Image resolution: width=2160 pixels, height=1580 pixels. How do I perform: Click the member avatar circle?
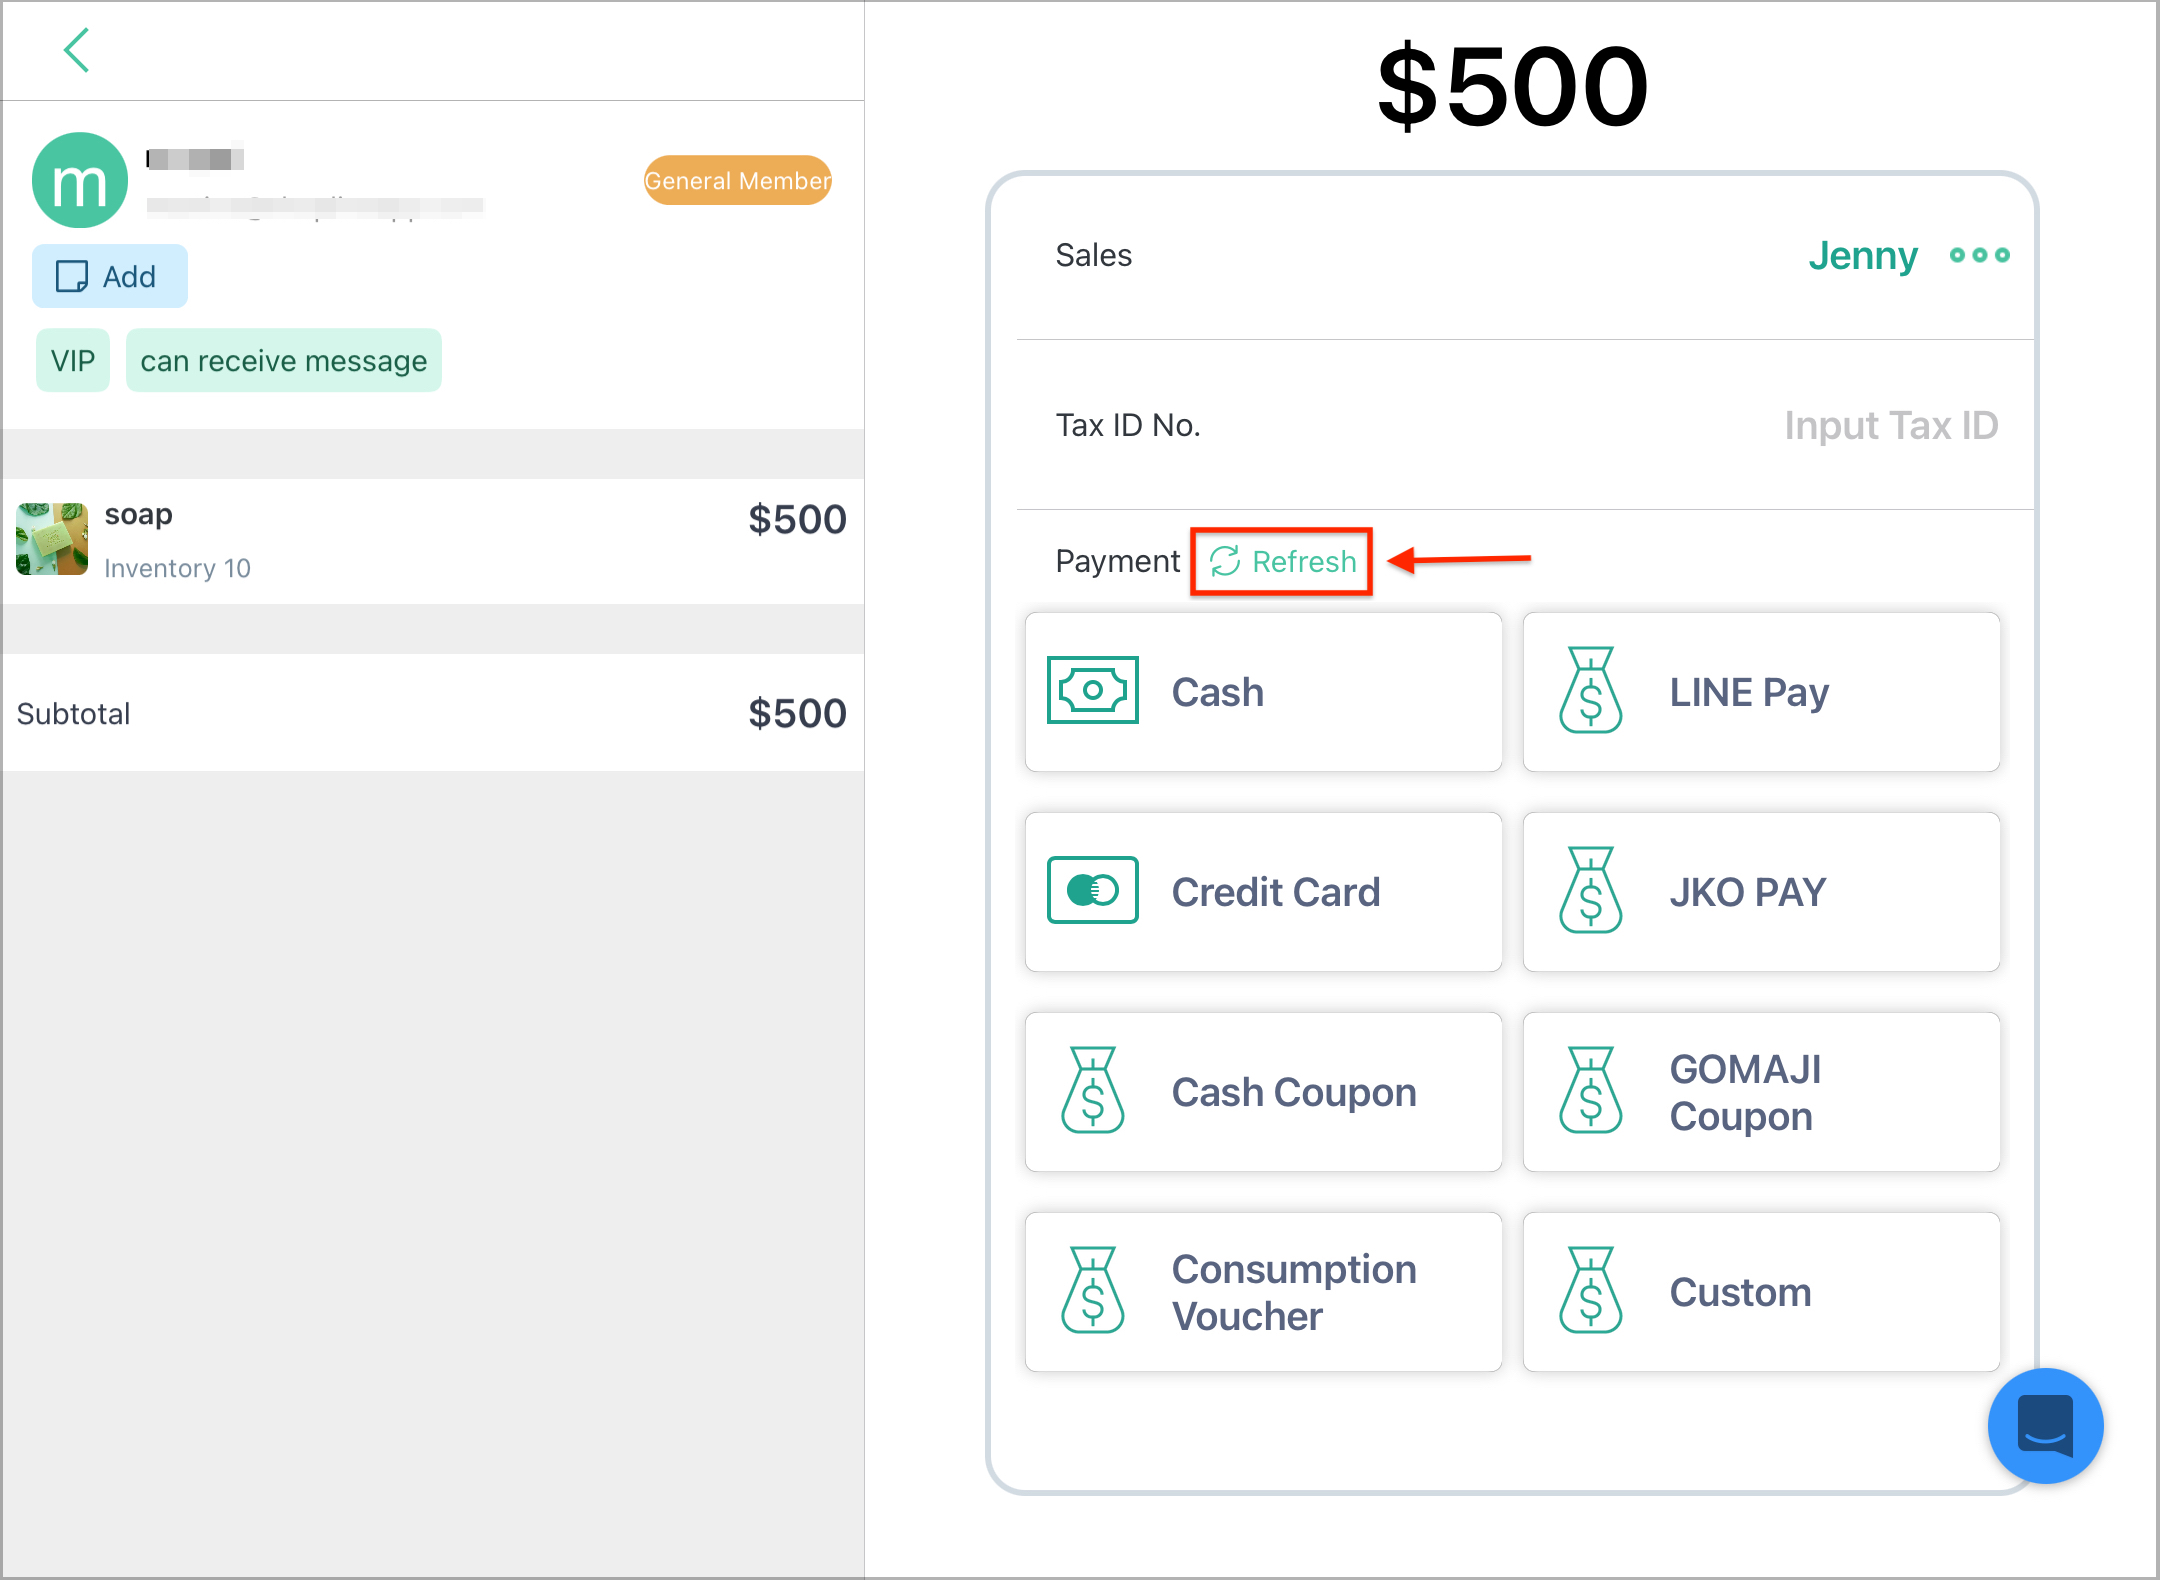79,180
